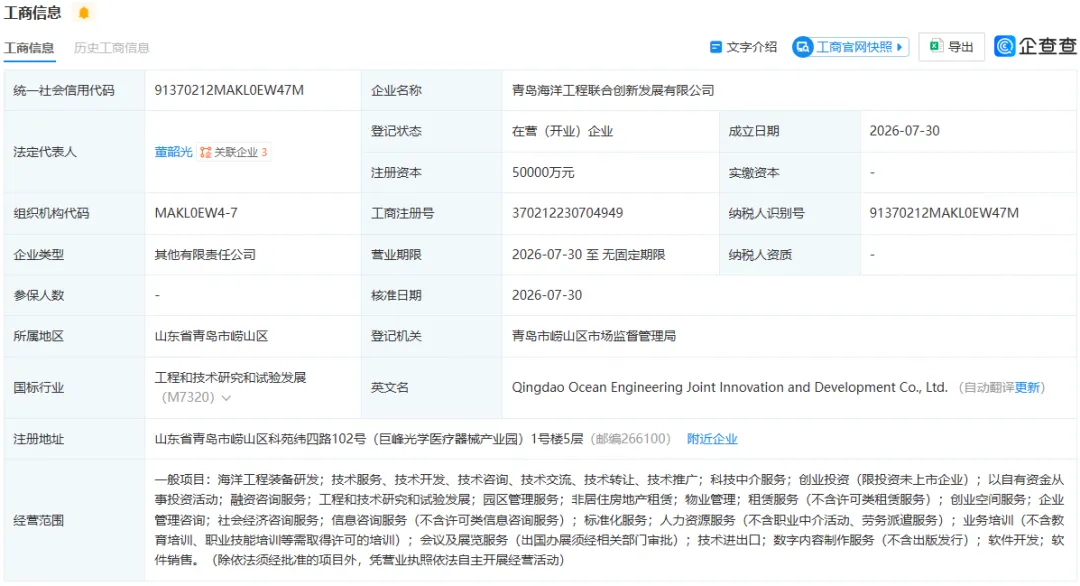Select the registered address text
The image size is (1080, 586).
click(x=368, y=439)
